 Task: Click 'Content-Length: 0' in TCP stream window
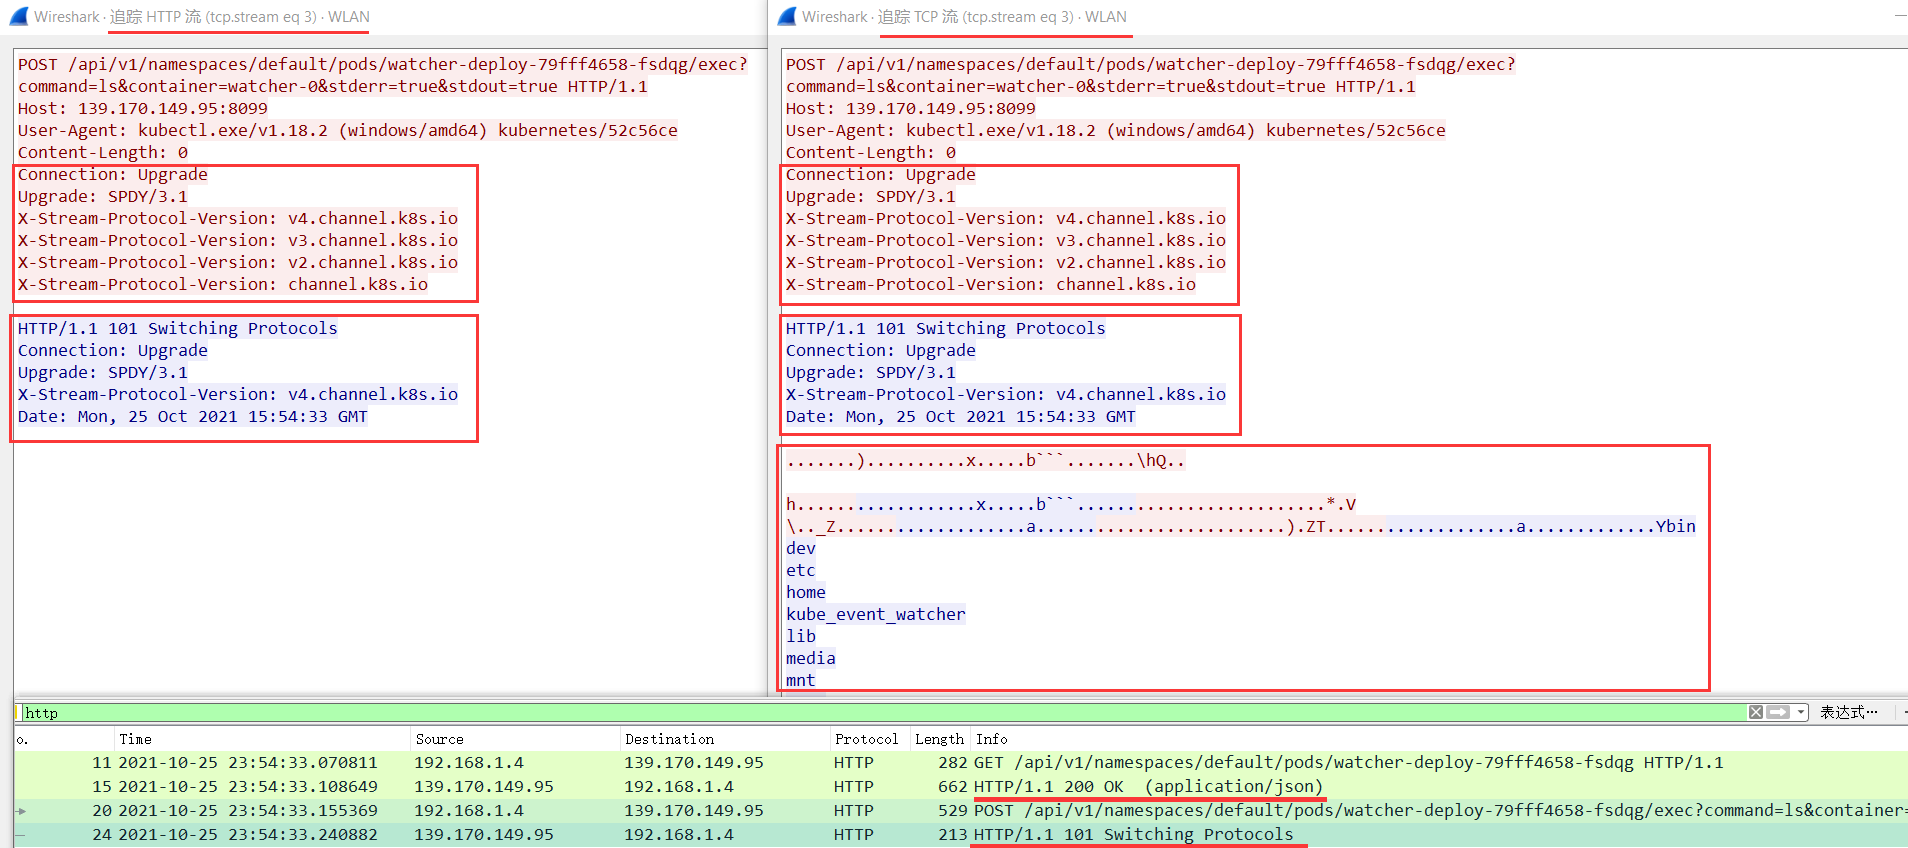pos(870,152)
